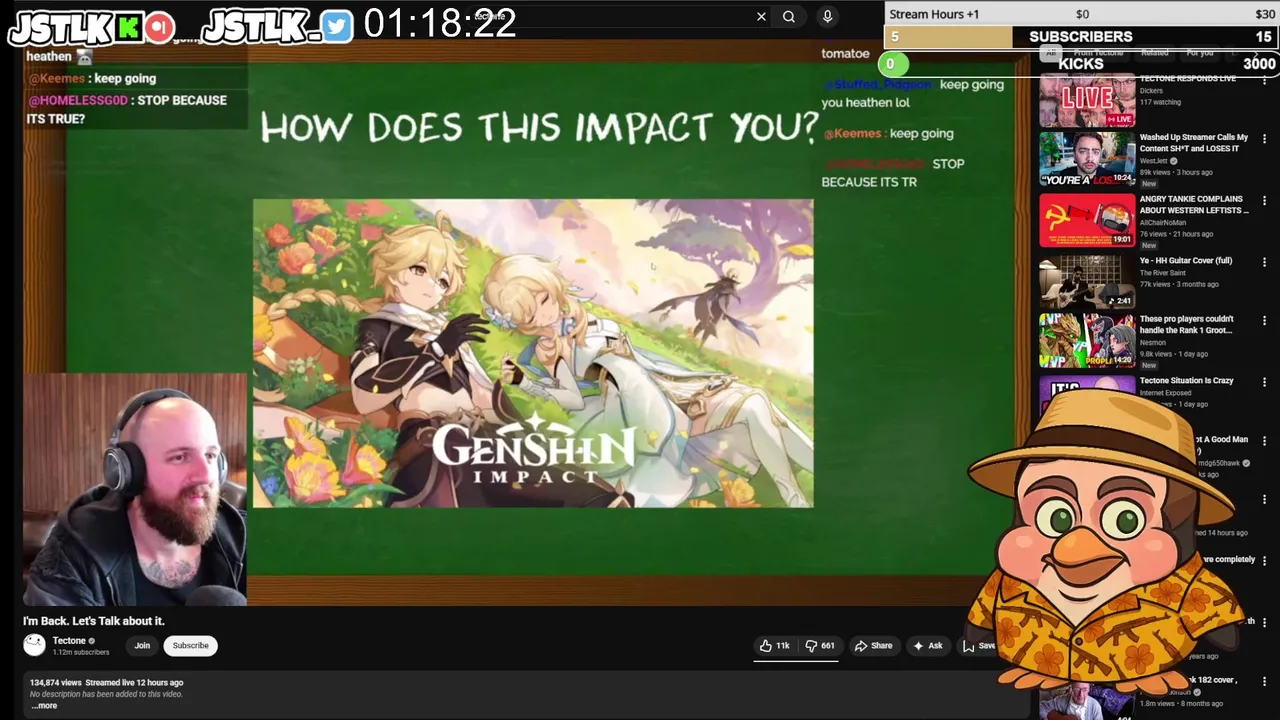Click the 14:20 duration badge on the thumbnail
This screenshot has width=1280, height=720.
click(1123, 361)
